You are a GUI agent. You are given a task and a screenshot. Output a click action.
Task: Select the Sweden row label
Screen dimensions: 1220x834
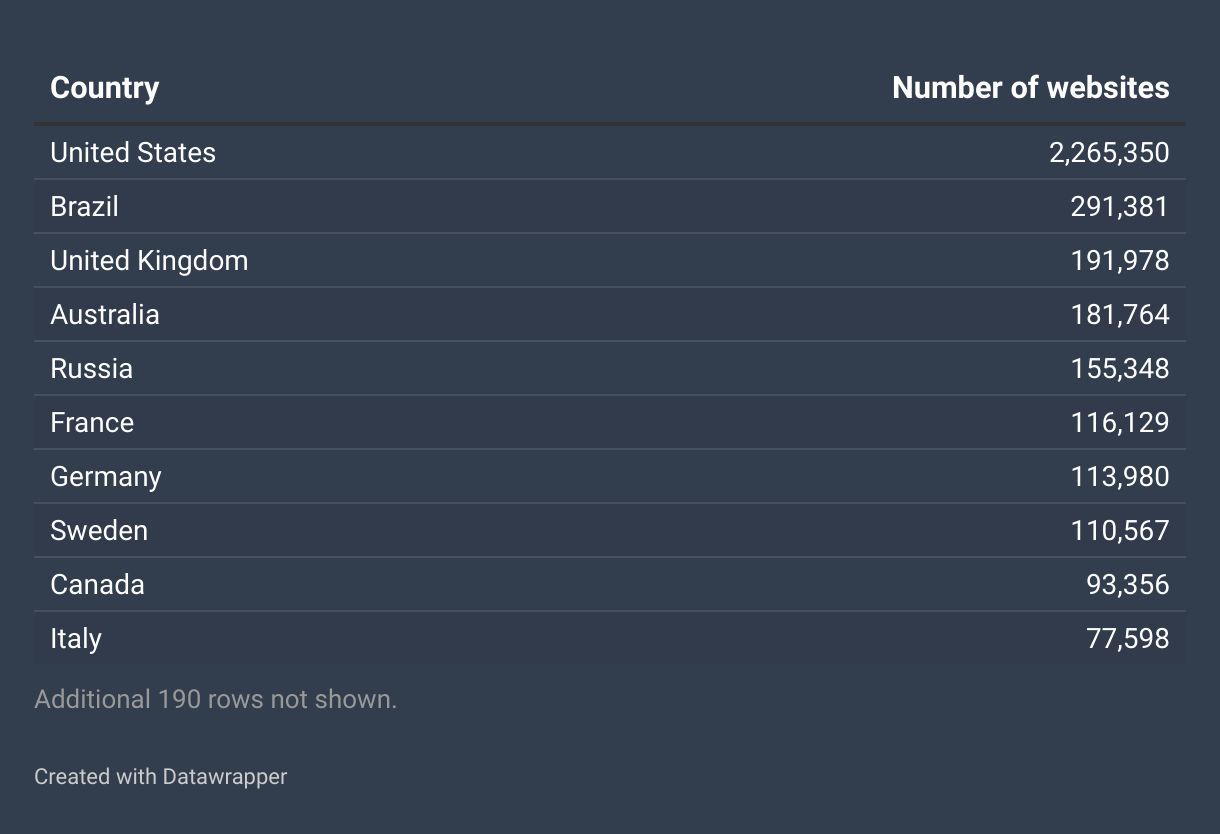[x=99, y=531]
